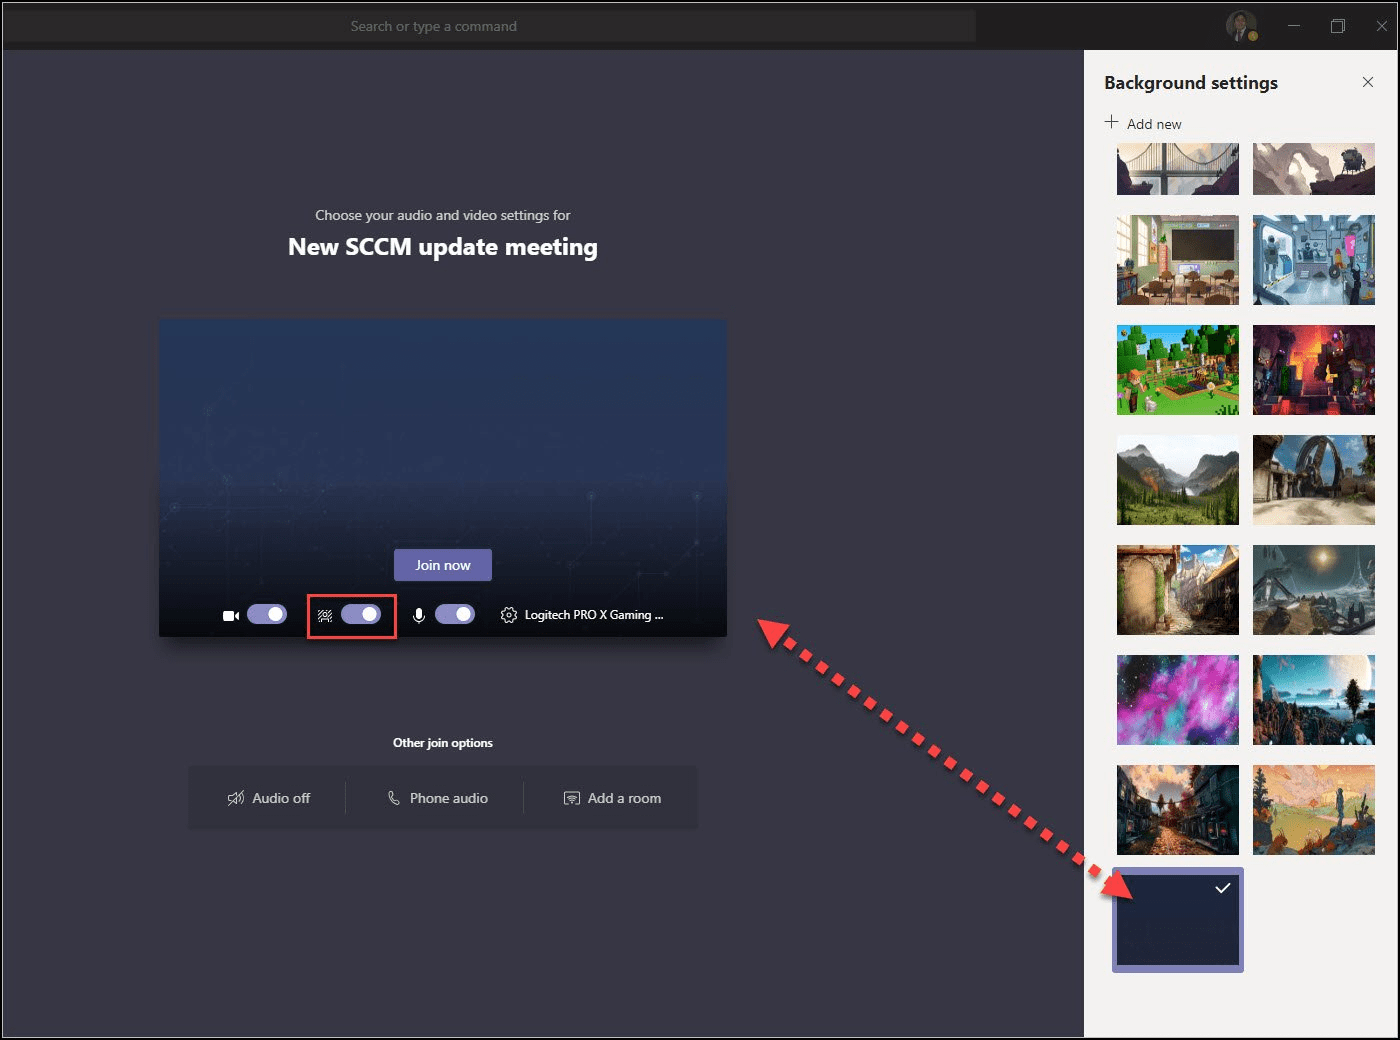This screenshot has height=1040, width=1400.
Task: Open device settings via the gear icon
Action: click(x=508, y=615)
